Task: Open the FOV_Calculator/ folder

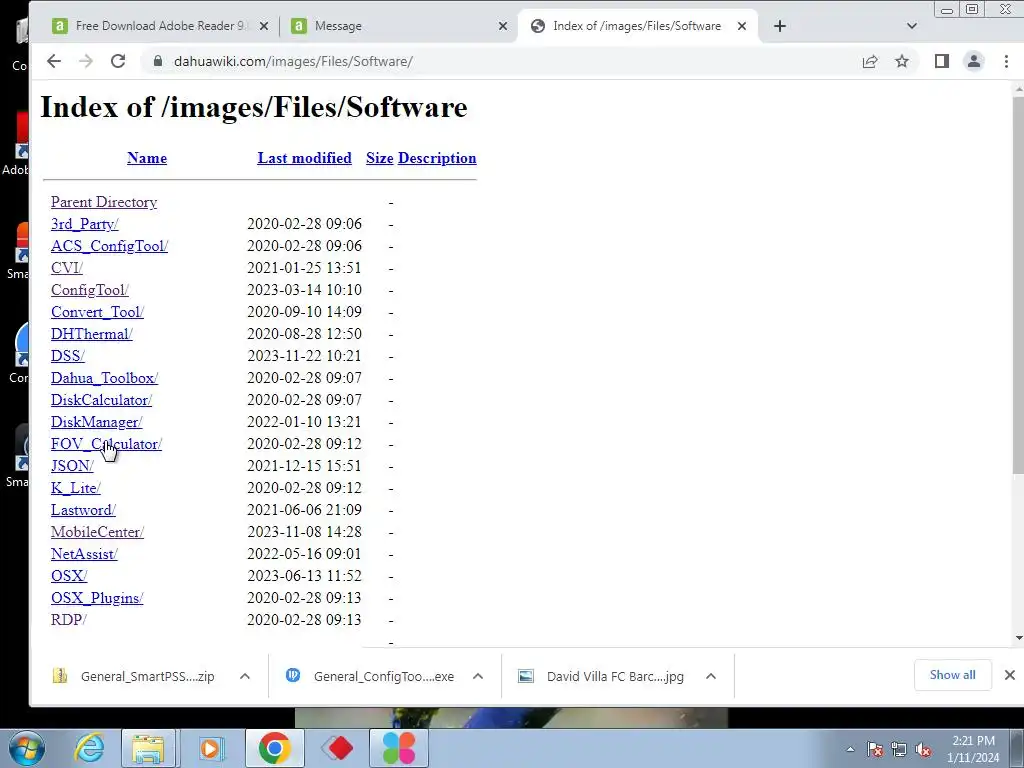Action: 106,444
